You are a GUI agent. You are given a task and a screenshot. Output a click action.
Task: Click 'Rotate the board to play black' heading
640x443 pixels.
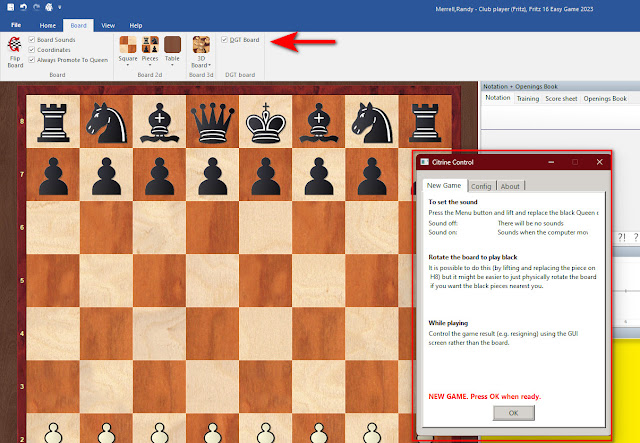[x=473, y=257]
